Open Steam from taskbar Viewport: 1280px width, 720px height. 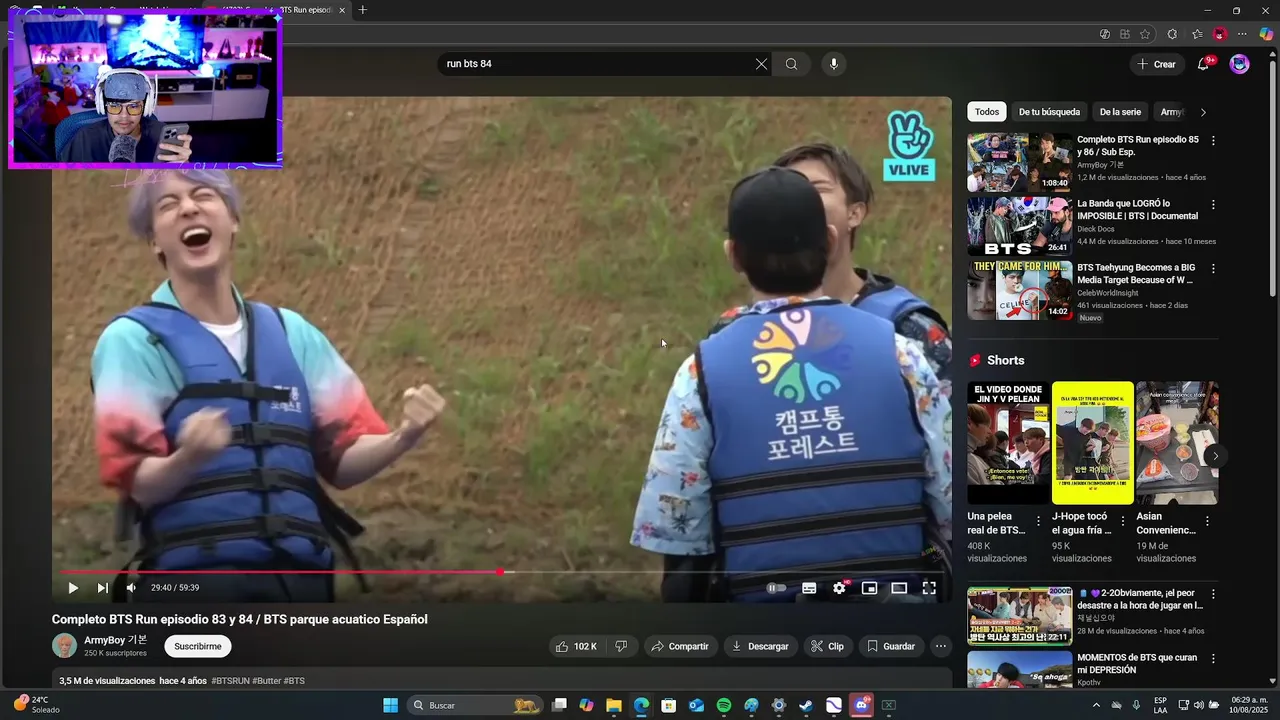point(806,706)
